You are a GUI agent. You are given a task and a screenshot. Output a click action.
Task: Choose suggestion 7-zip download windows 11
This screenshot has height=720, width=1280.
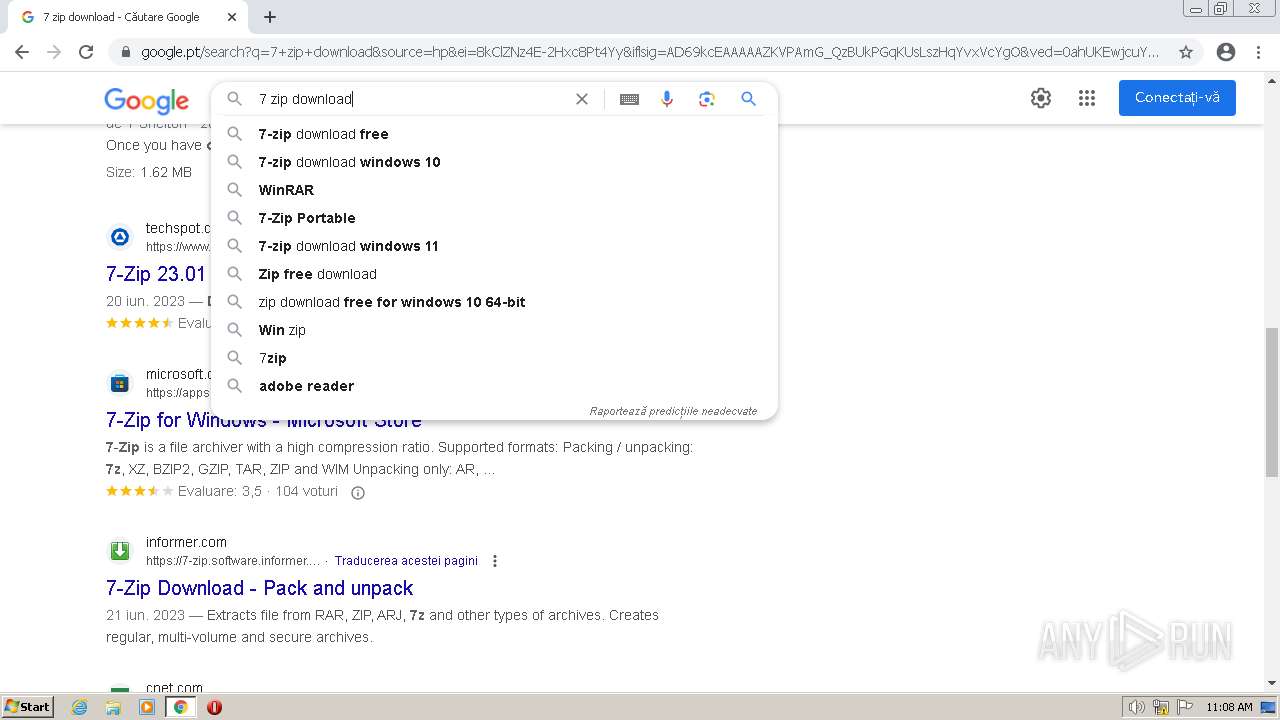(494, 246)
